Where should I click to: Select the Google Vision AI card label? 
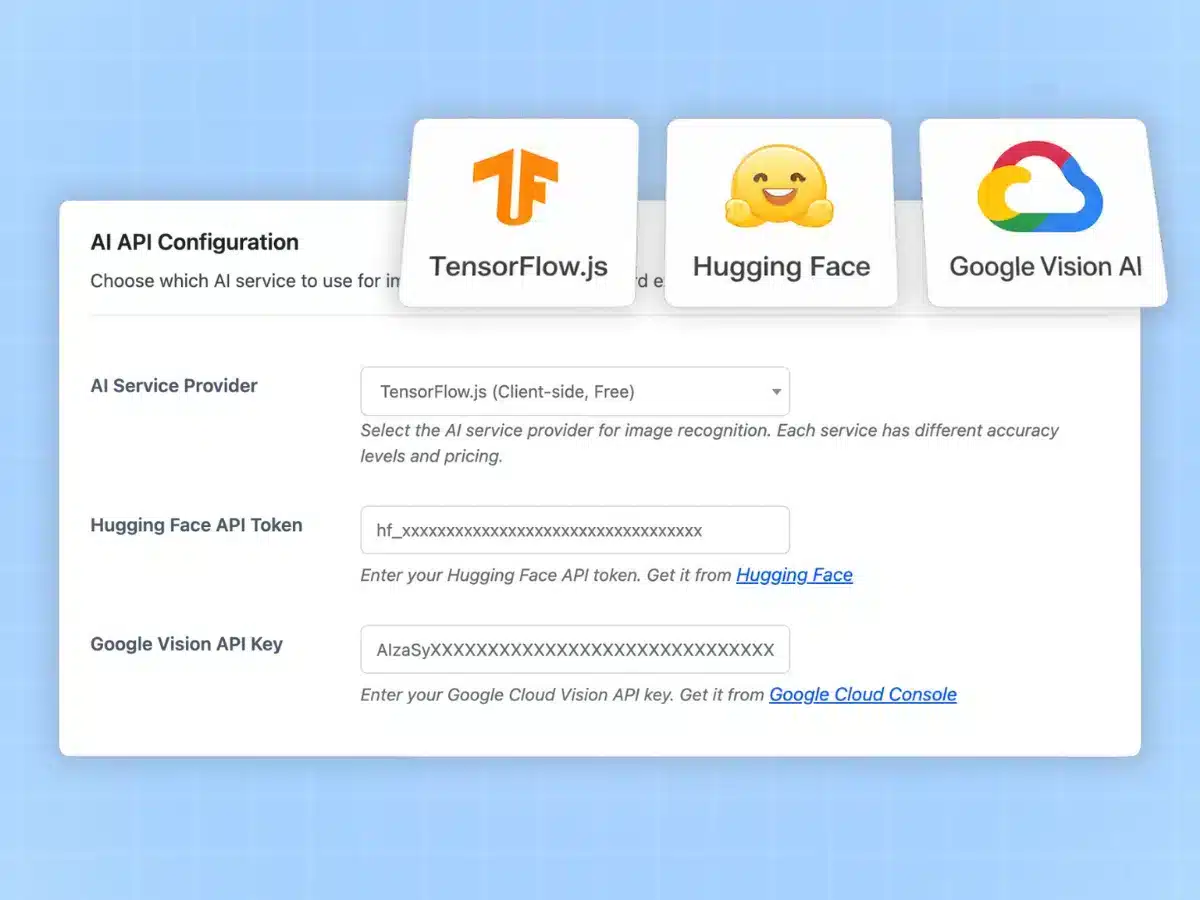click(x=1046, y=267)
